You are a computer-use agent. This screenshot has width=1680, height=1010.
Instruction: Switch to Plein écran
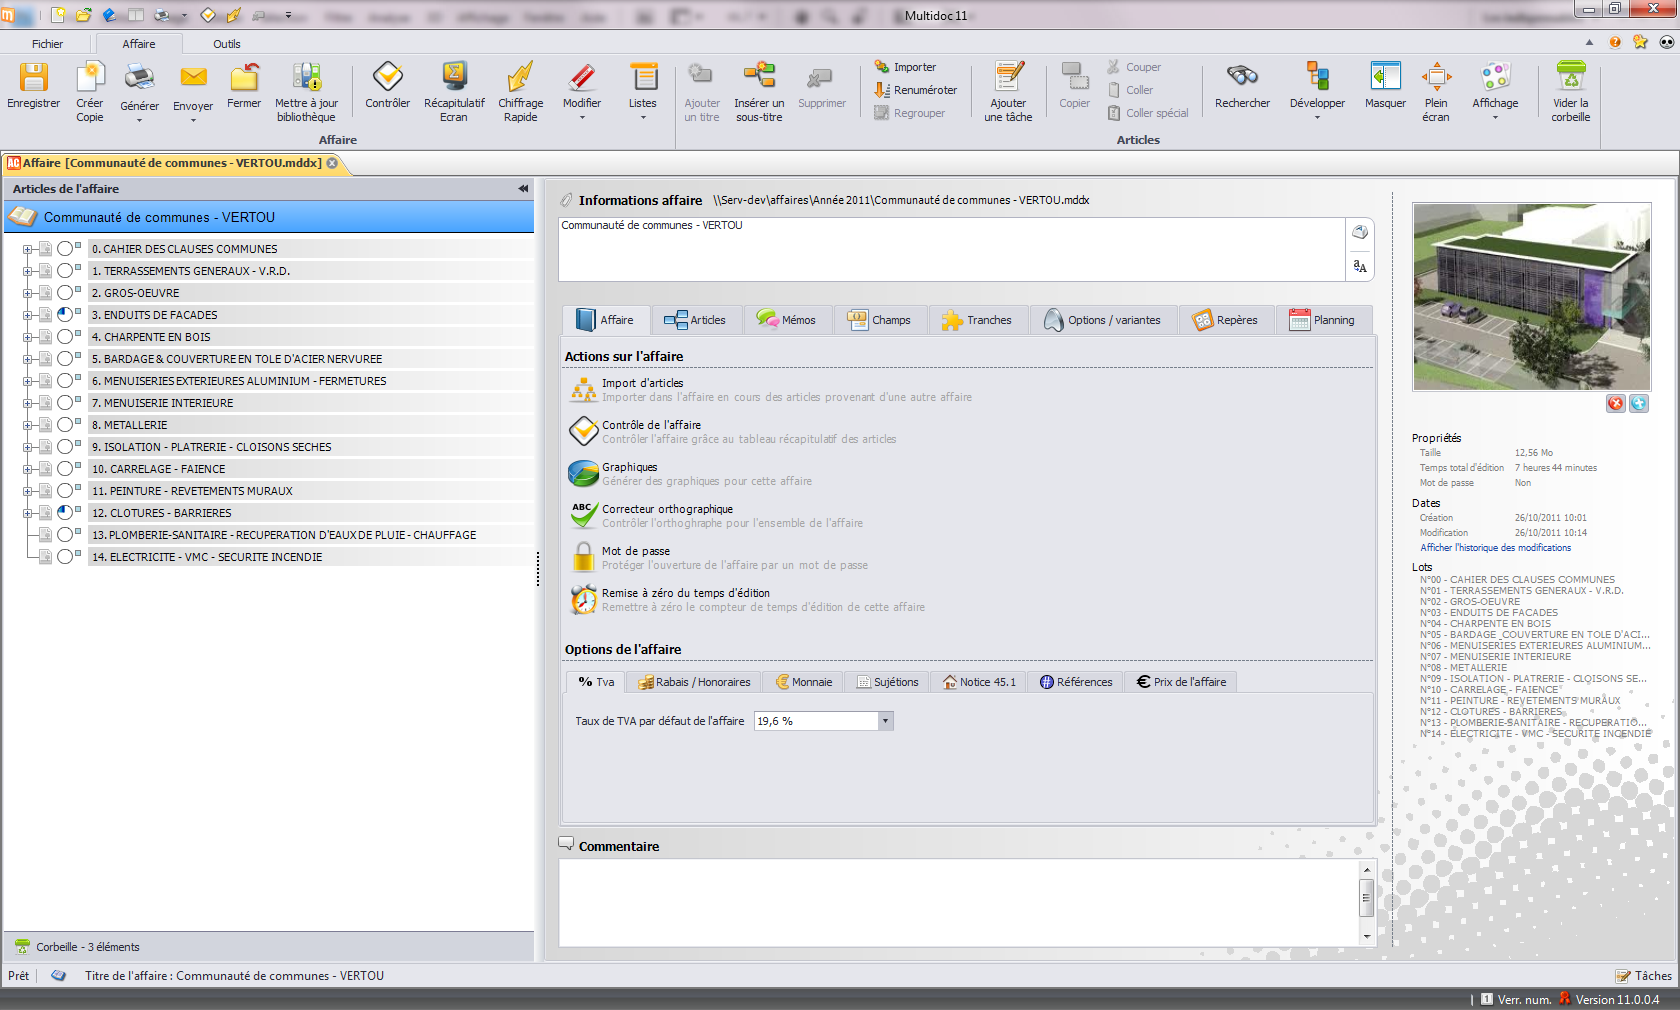tap(1436, 77)
